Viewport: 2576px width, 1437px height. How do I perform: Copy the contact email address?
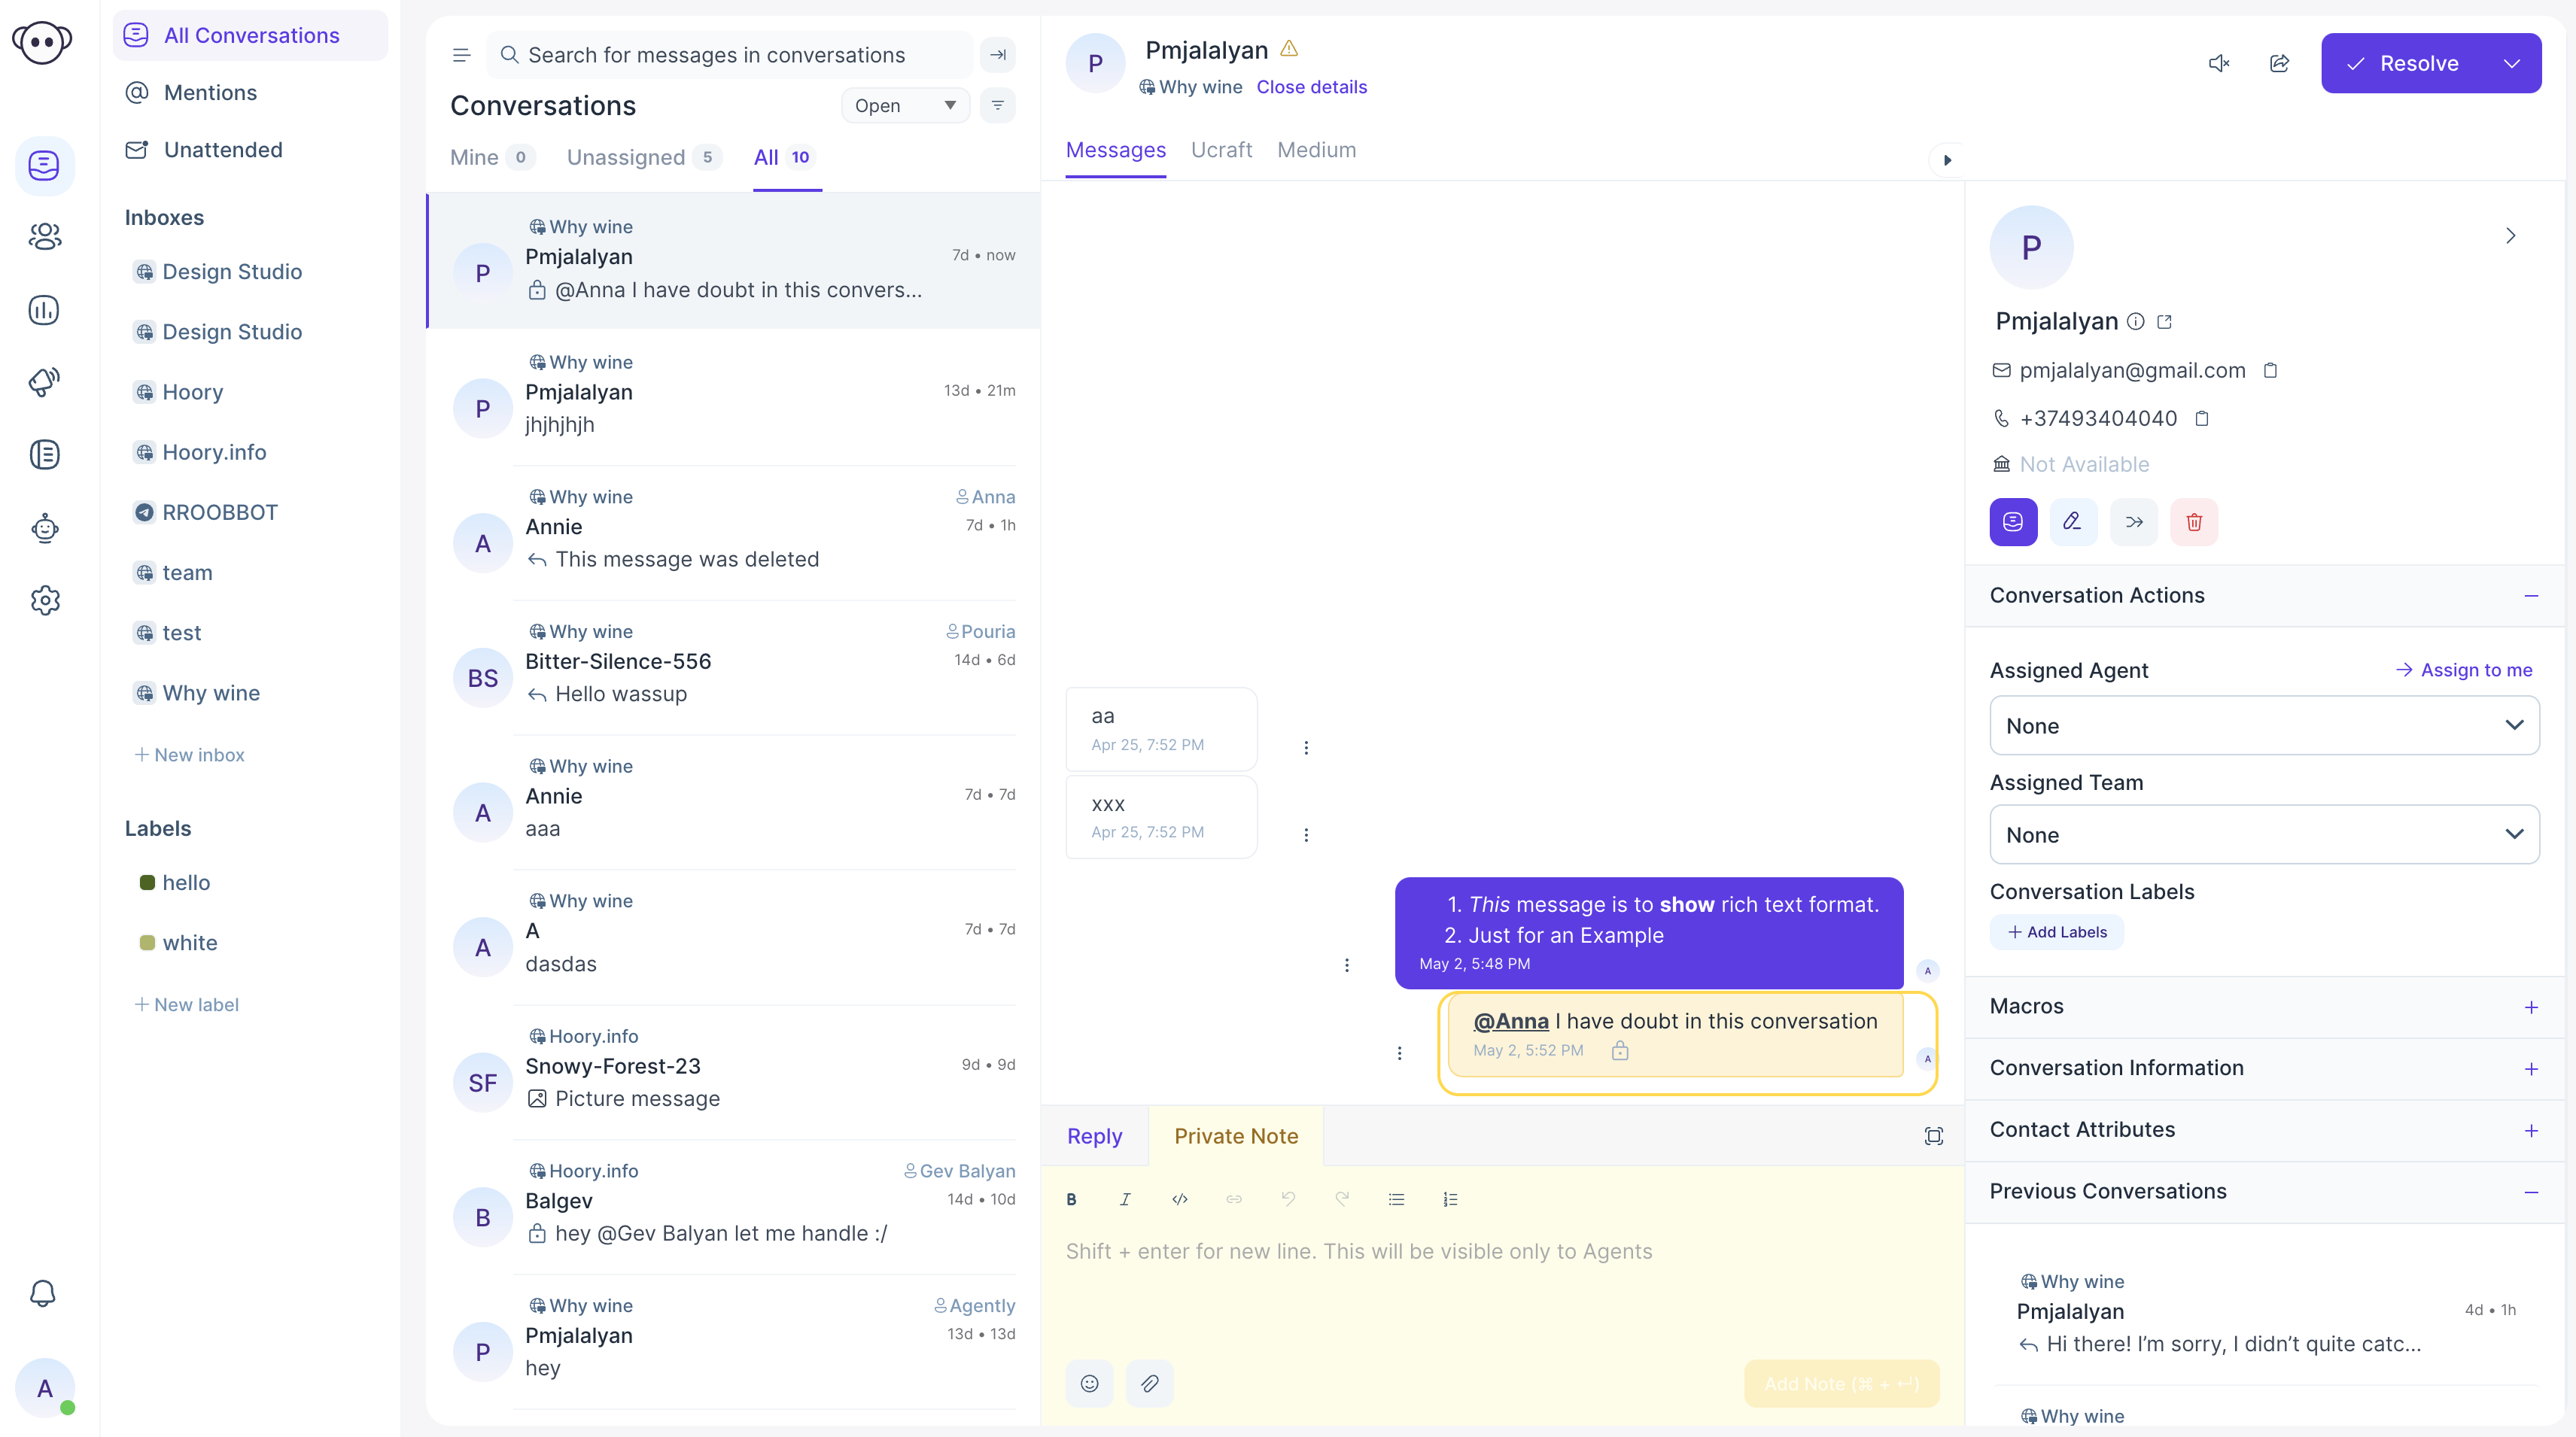(2270, 371)
